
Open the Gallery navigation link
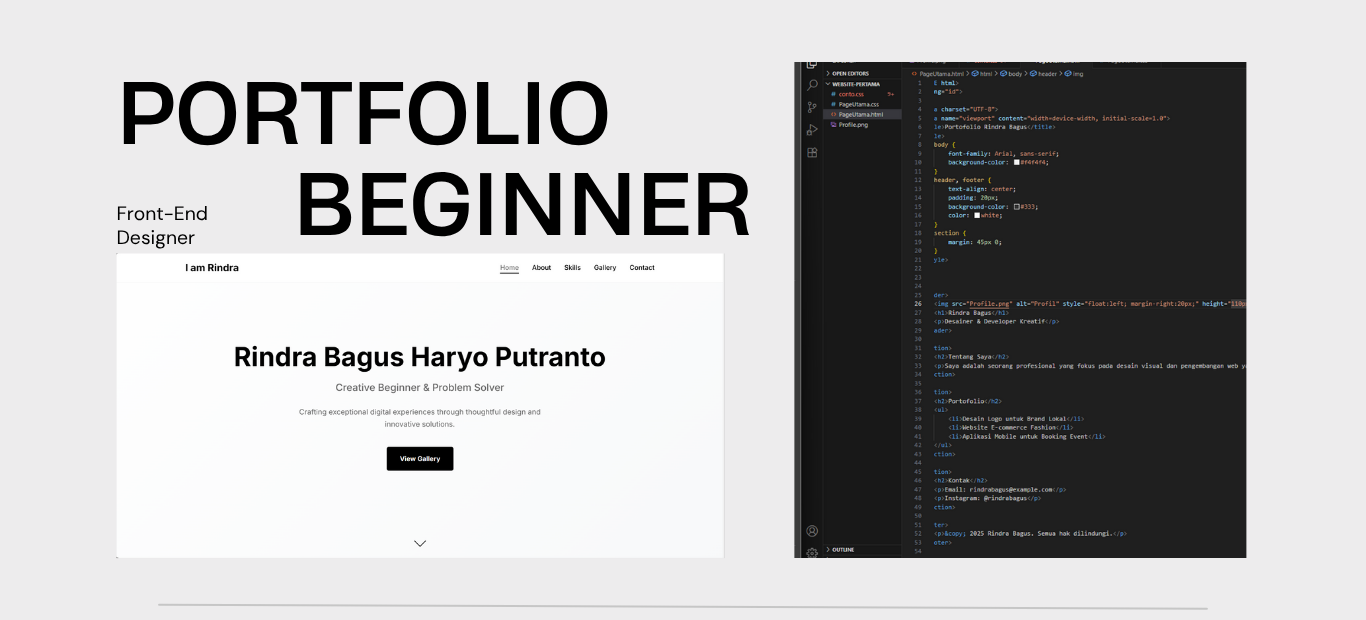pyautogui.click(x=605, y=267)
